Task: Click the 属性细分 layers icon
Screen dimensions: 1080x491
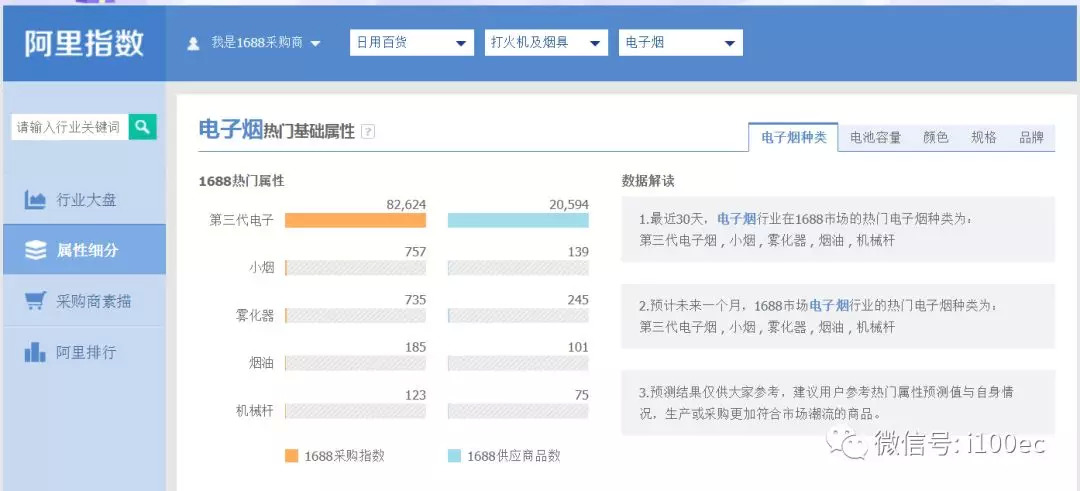Action: [x=35, y=250]
